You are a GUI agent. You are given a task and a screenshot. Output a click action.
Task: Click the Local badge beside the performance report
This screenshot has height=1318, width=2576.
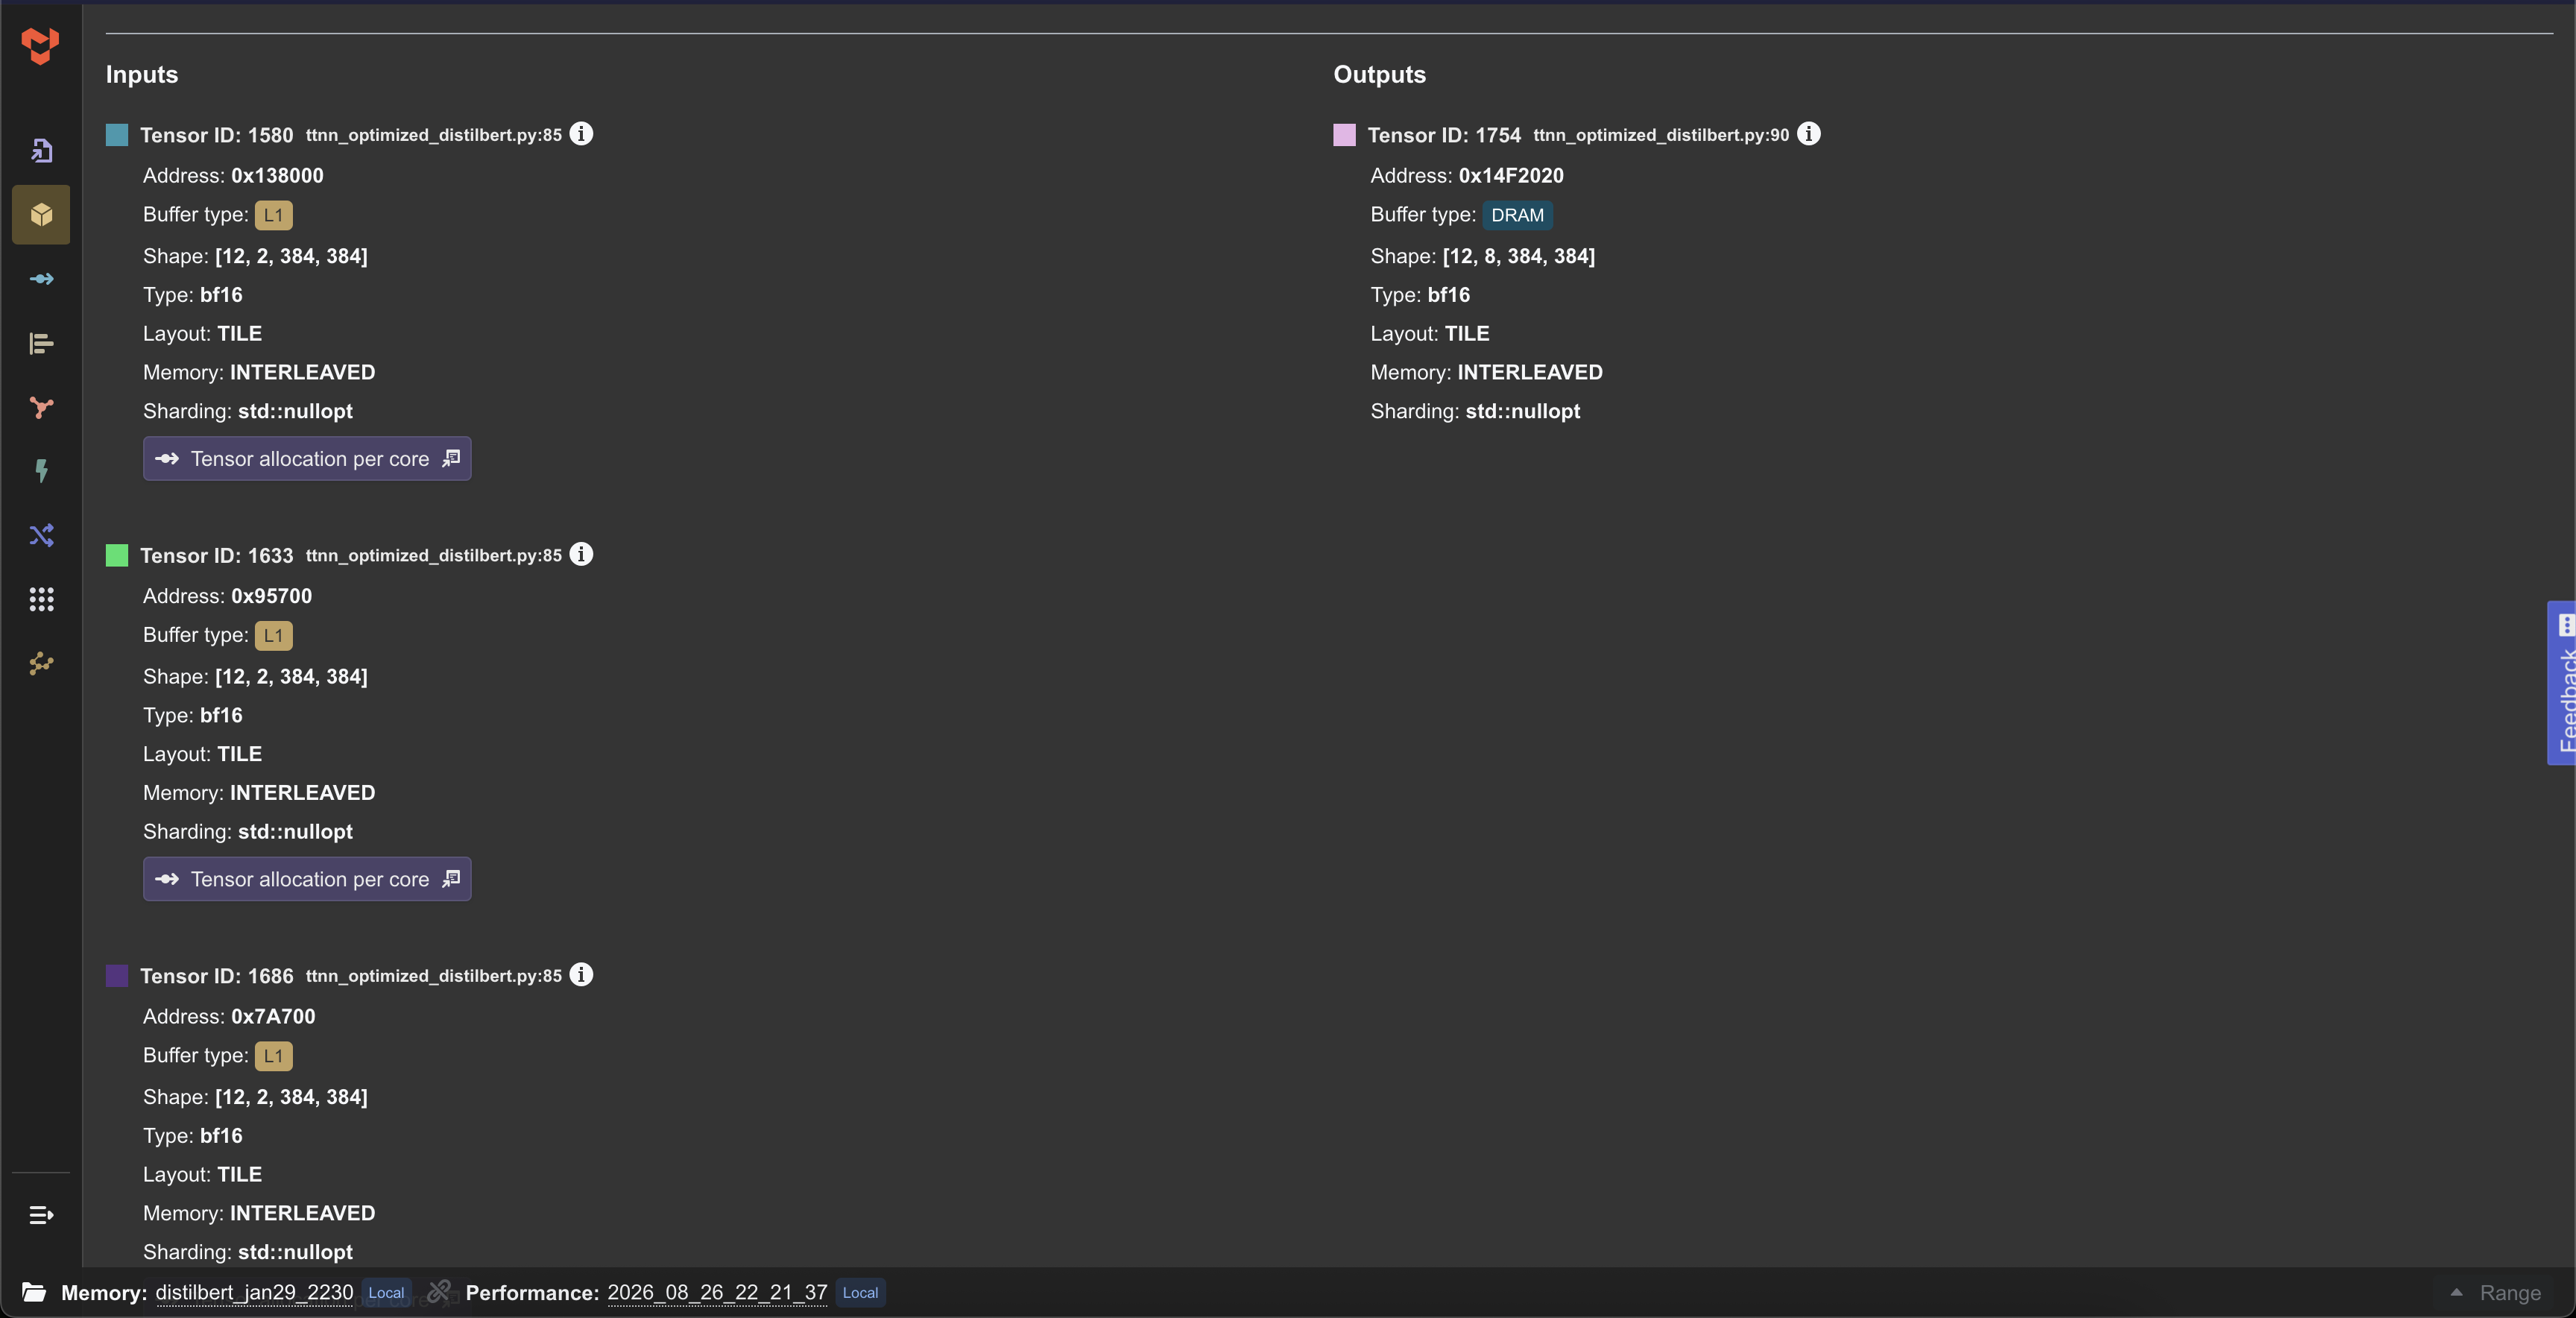(x=860, y=1292)
